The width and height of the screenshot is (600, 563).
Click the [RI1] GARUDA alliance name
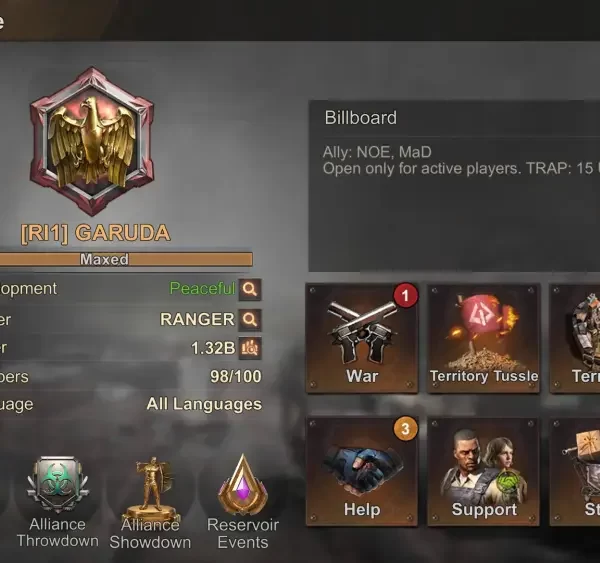click(95, 233)
